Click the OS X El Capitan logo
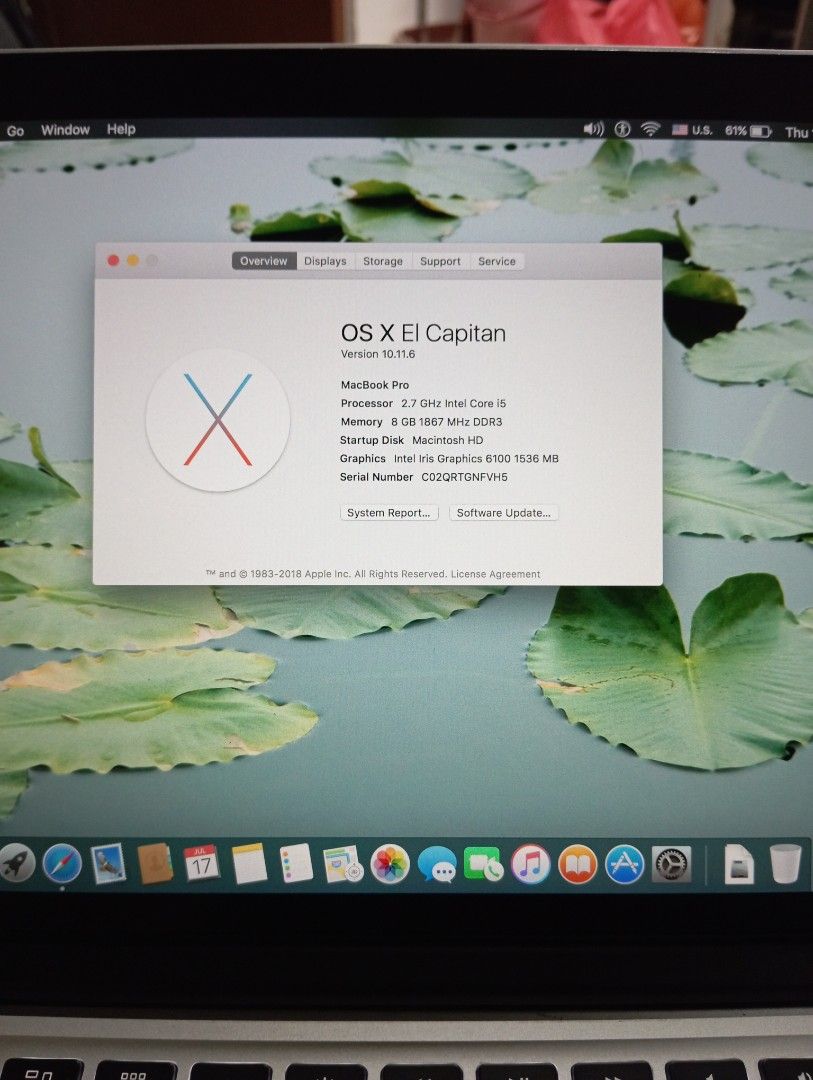 (x=218, y=419)
